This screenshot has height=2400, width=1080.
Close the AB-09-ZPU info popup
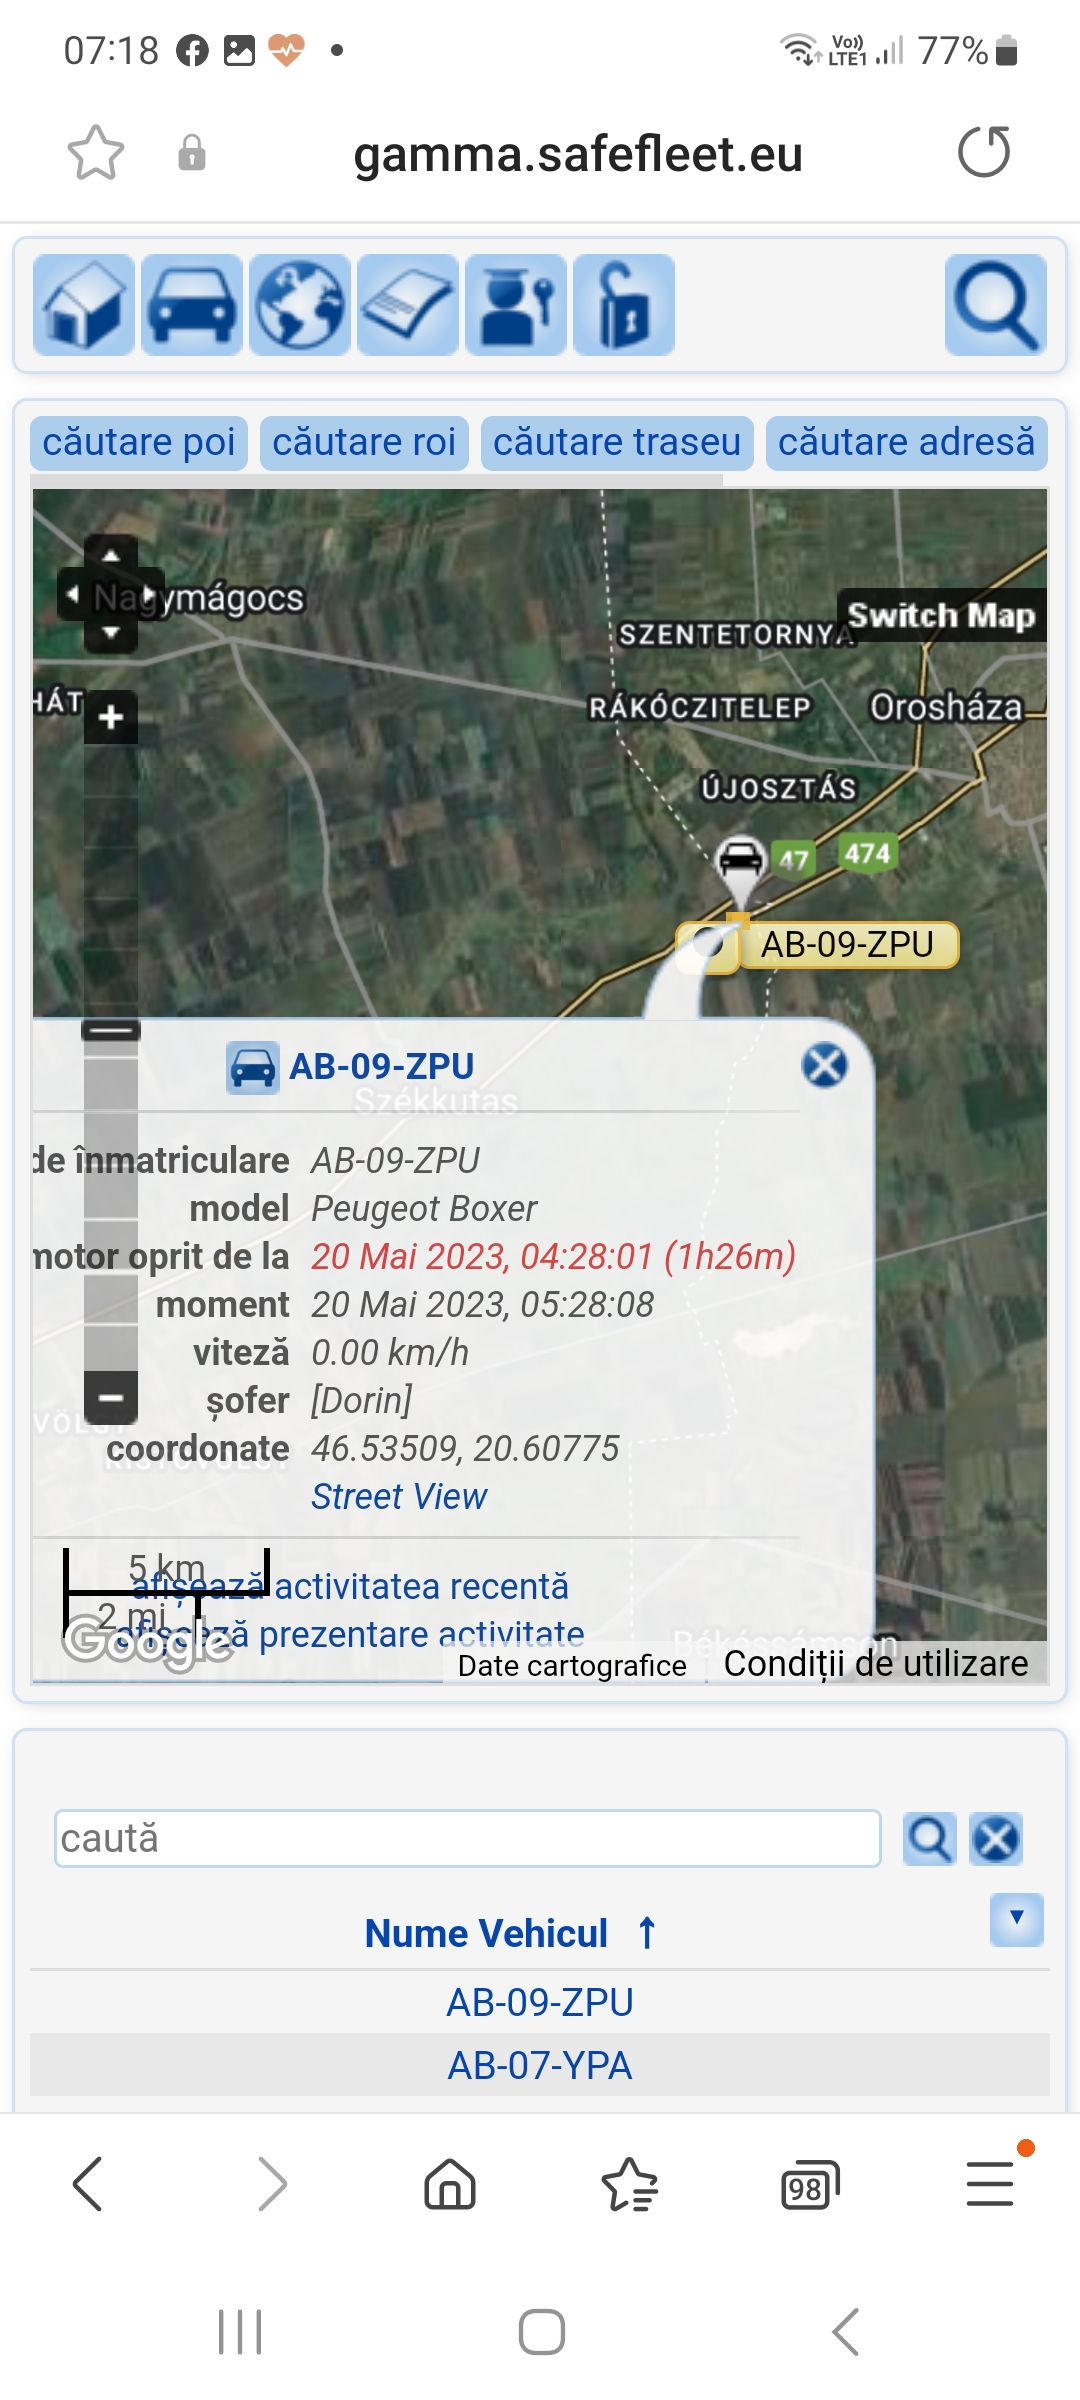[825, 1065]
